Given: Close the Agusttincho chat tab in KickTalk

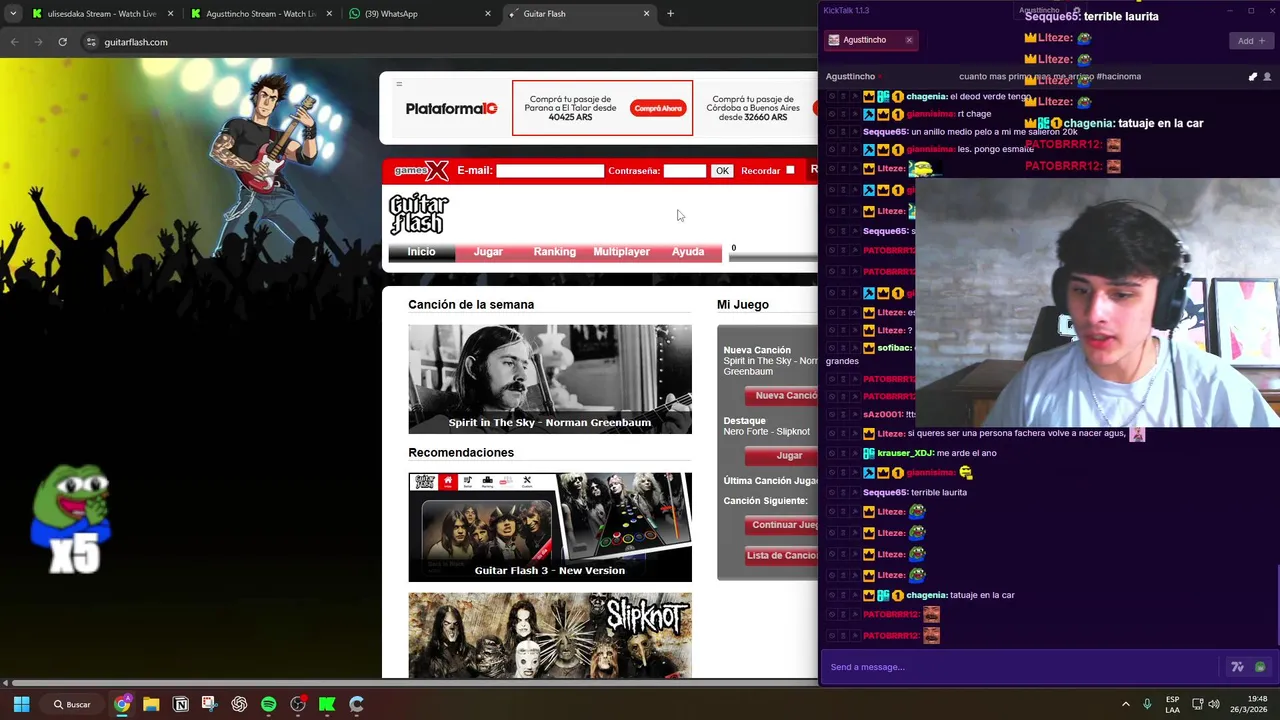Looking at the screenshot, I should 909,40.
